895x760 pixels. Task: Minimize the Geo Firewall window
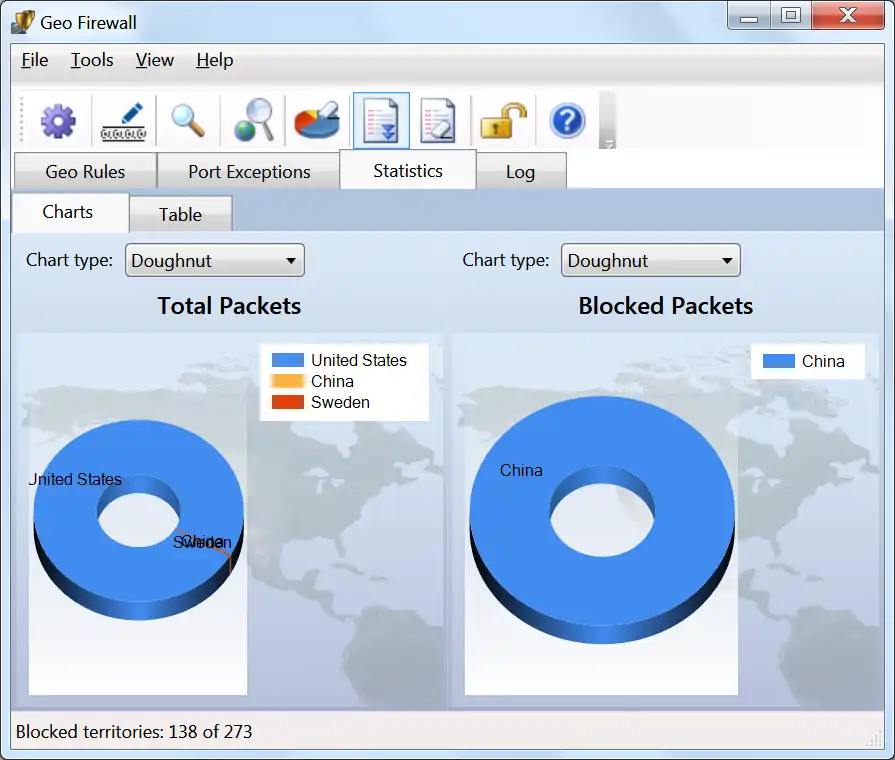(x=749, y=16)
